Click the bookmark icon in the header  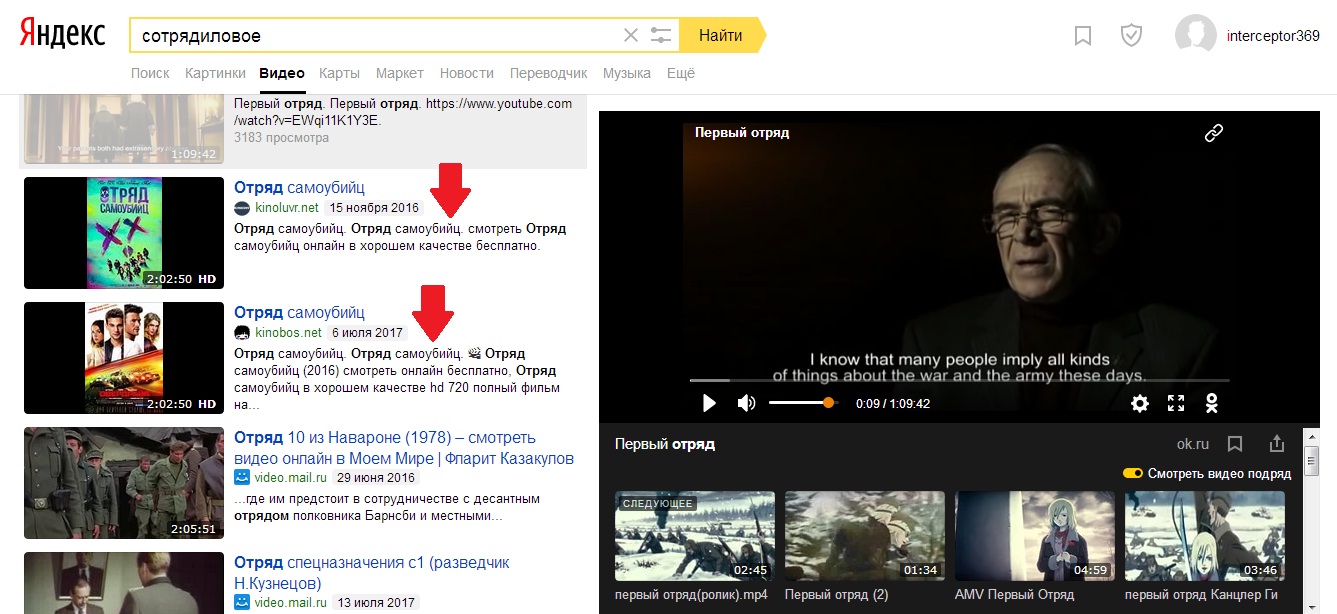pyautogui.click(x=1082, y=36)
